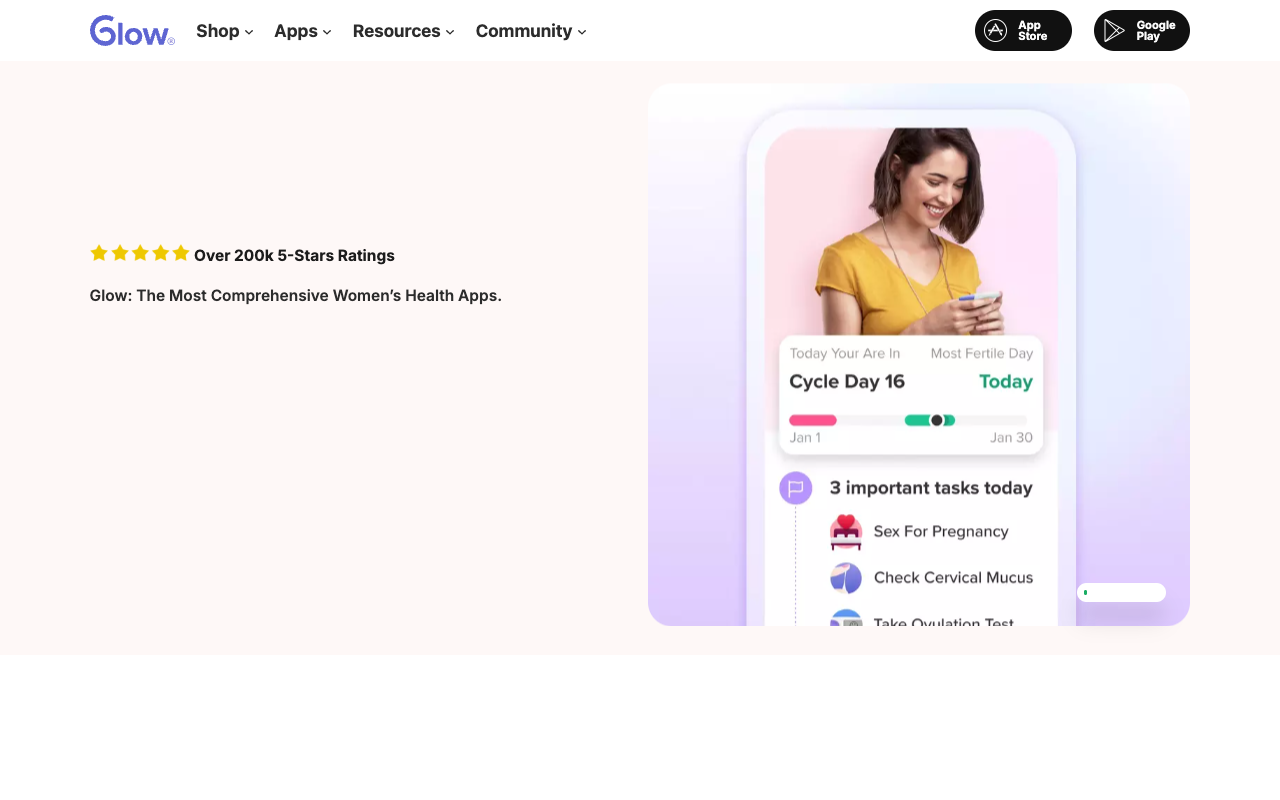Click the 'Most Comprehensive Women's Health Apps' heading
The height and width of the screenshot is (800, 1280).
pos(296,296)
